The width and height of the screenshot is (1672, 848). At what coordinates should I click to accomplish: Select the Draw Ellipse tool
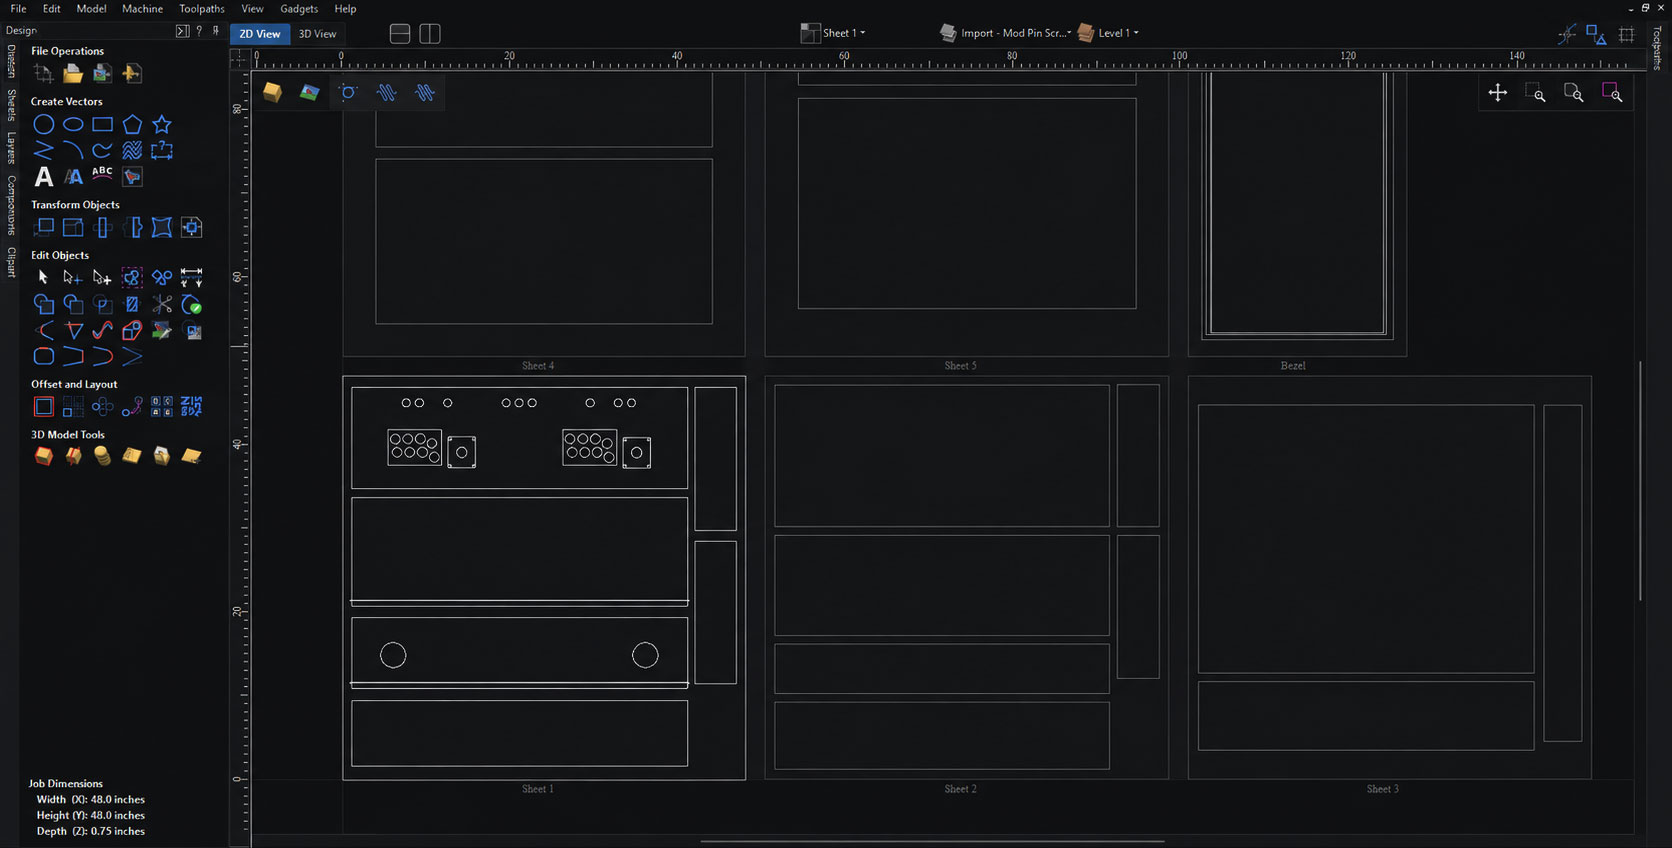tap(73, 125)
